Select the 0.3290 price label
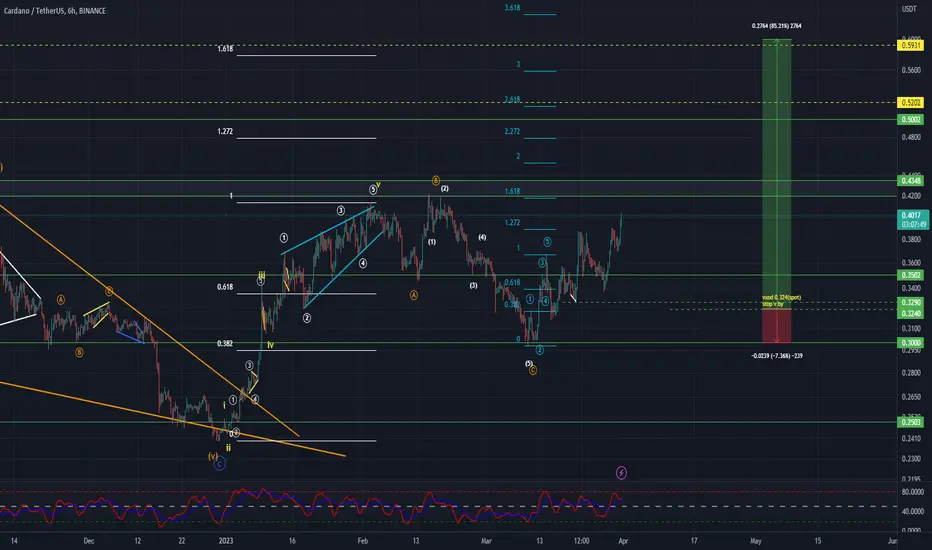The image size is (932, 550). click(910, 303)
